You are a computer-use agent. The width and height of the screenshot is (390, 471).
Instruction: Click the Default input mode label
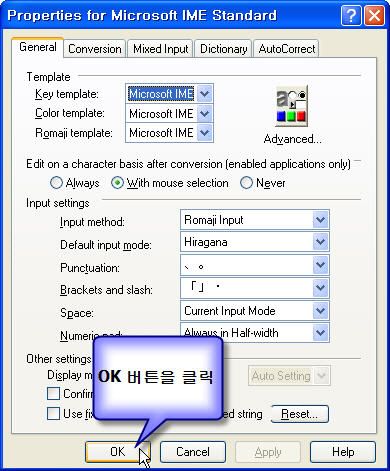click(x=106, y=245)
